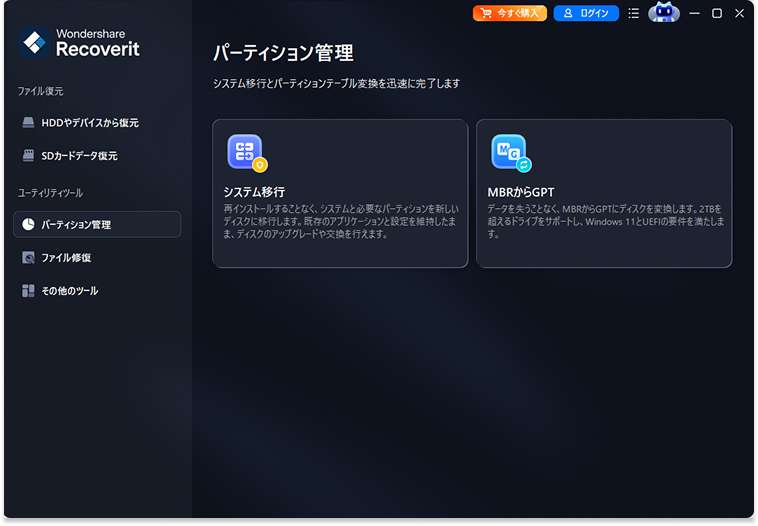Click the ユーティリティツール section label
758x526 pixels.
coord(50,193)
